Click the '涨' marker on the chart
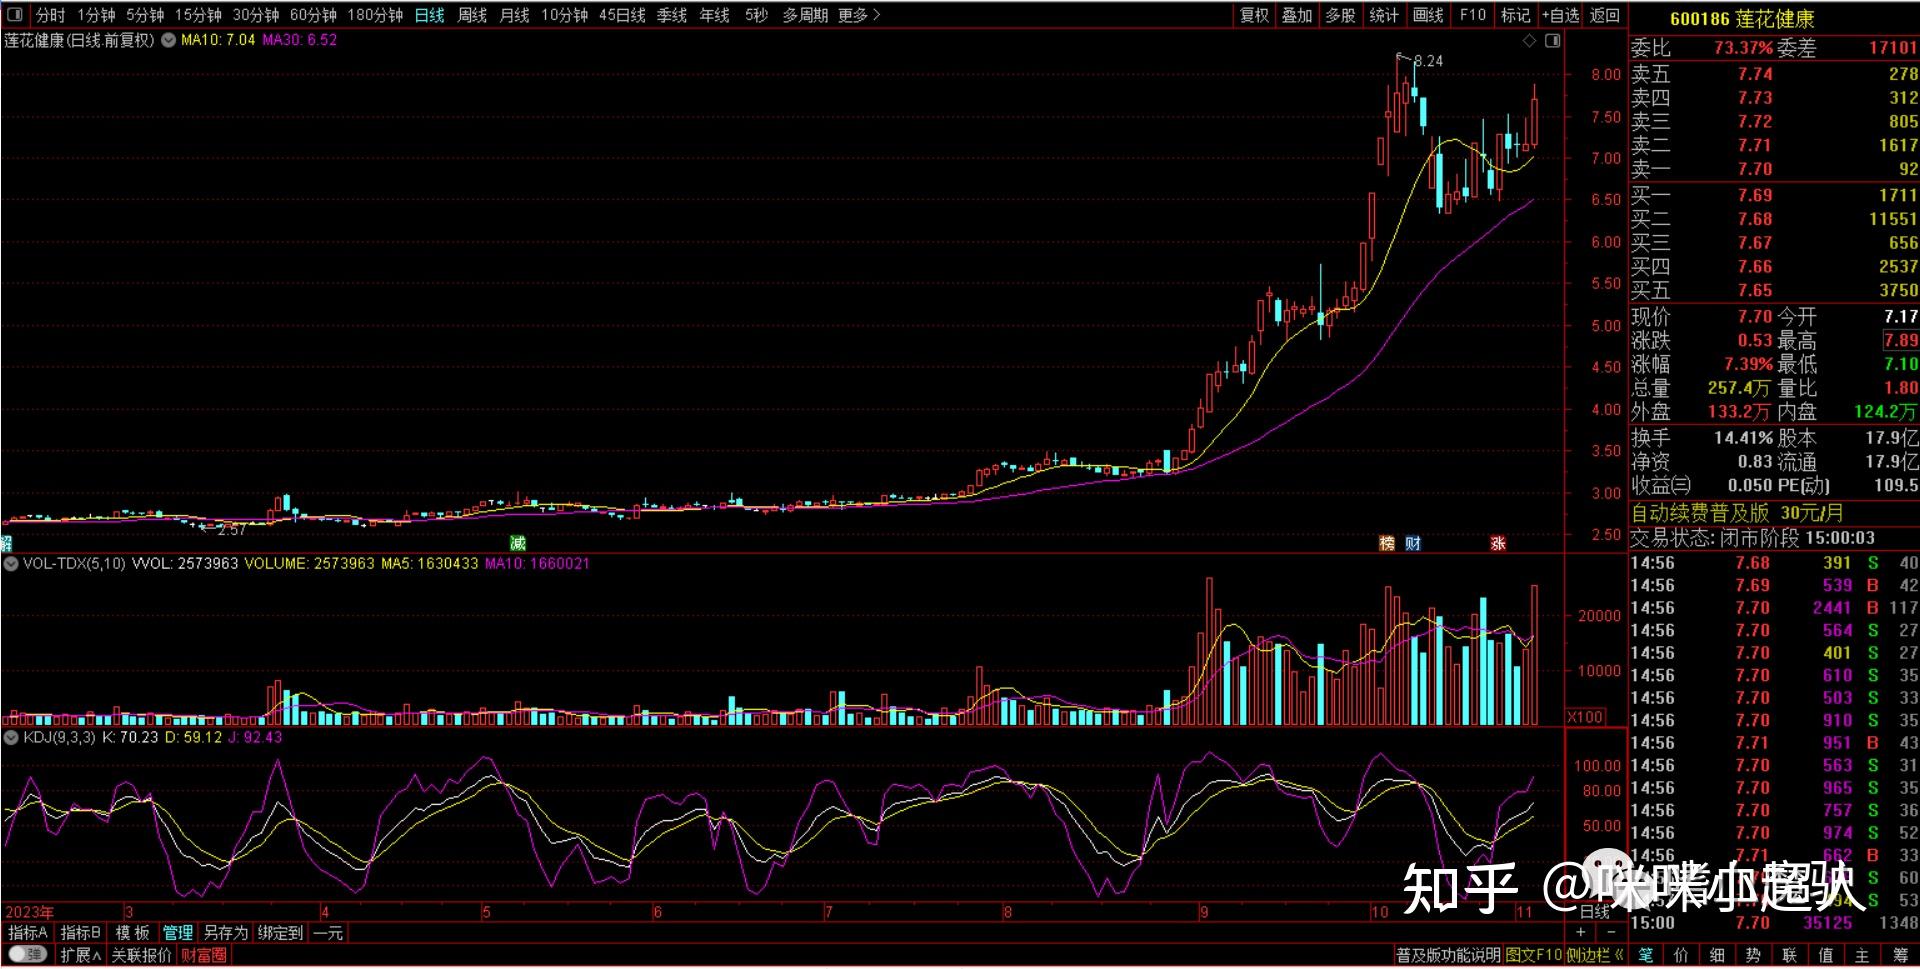1920x969 pixels. [x=1498, y=543]
